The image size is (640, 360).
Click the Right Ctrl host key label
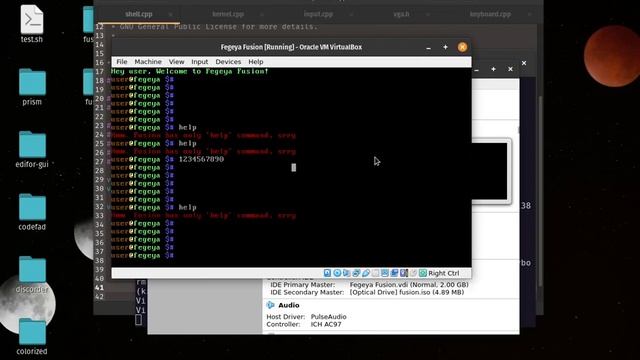click(x=444, y=273)
